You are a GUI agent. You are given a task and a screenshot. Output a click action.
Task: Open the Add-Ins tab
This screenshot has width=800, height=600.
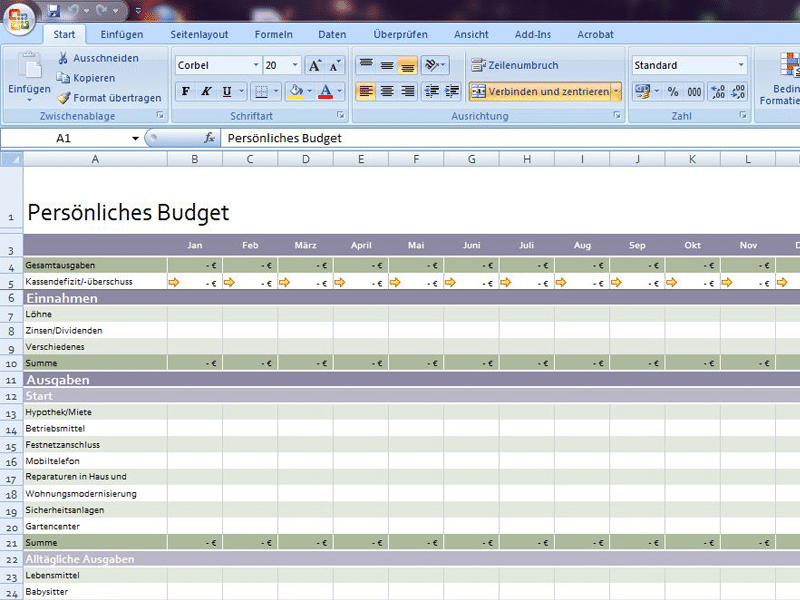(533, 35)
